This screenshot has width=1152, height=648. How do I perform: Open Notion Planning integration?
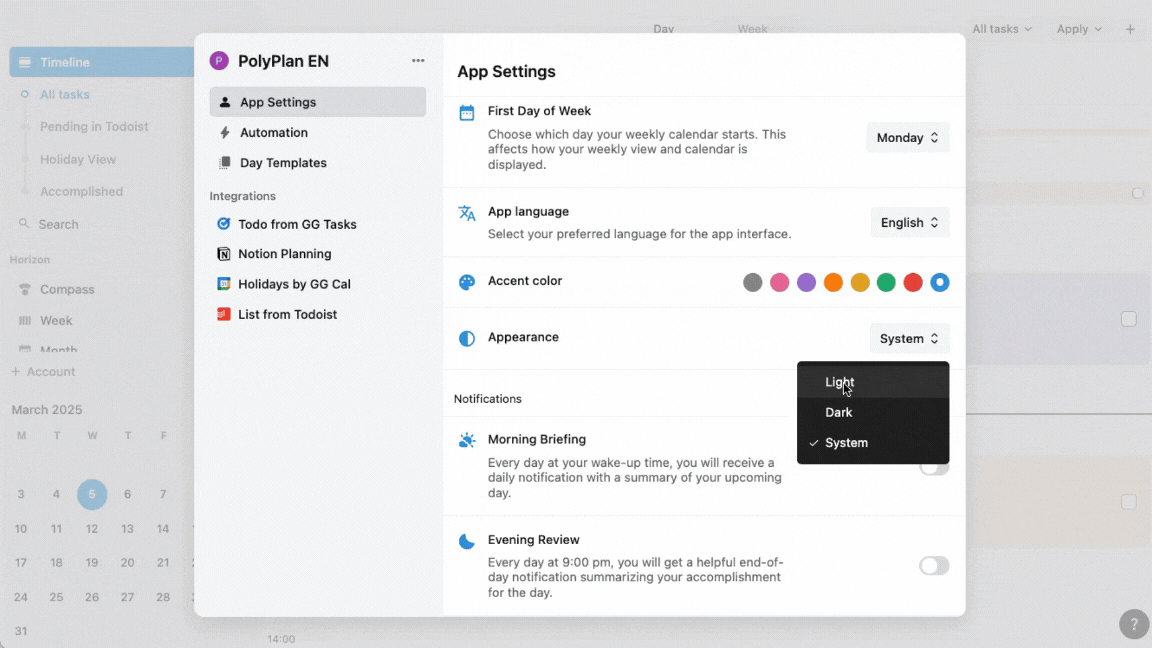pyautogui.click(x=284, y=254)
